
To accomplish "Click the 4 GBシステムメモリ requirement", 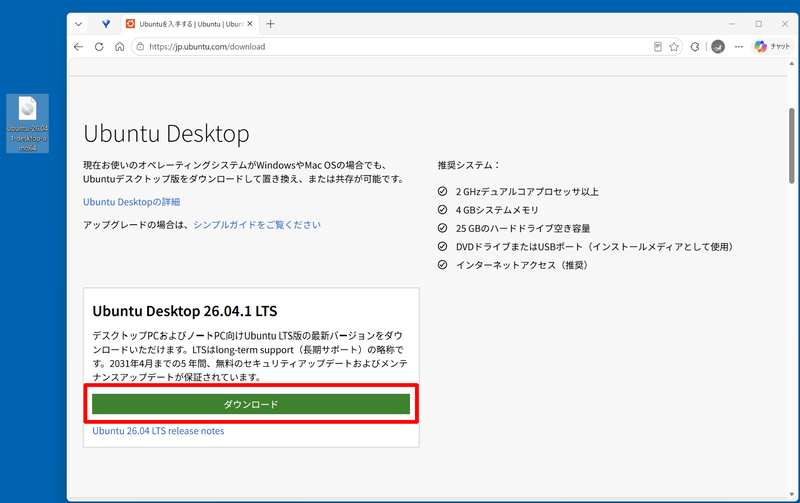I will click(x=497, y=210).
